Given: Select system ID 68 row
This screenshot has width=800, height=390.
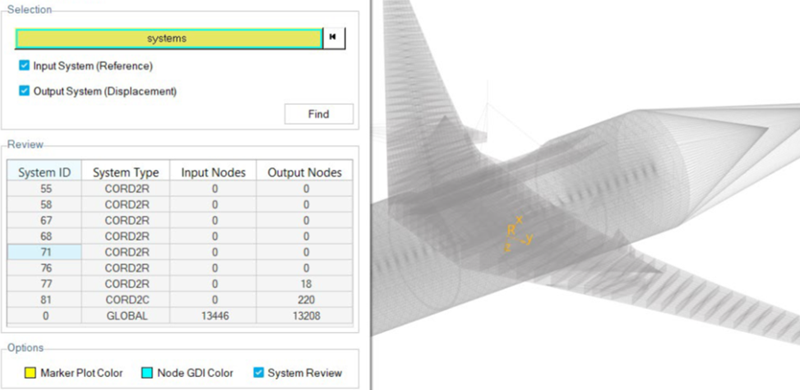Looking at the screenshot, I should pos(180,236).
